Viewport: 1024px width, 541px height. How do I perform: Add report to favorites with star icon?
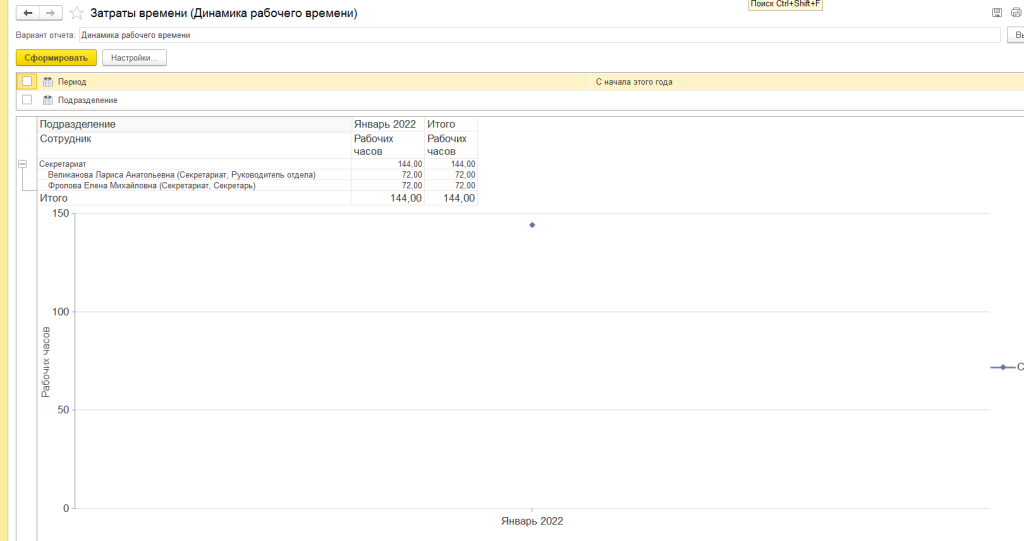pyautogui.click(x=76, y=14)
